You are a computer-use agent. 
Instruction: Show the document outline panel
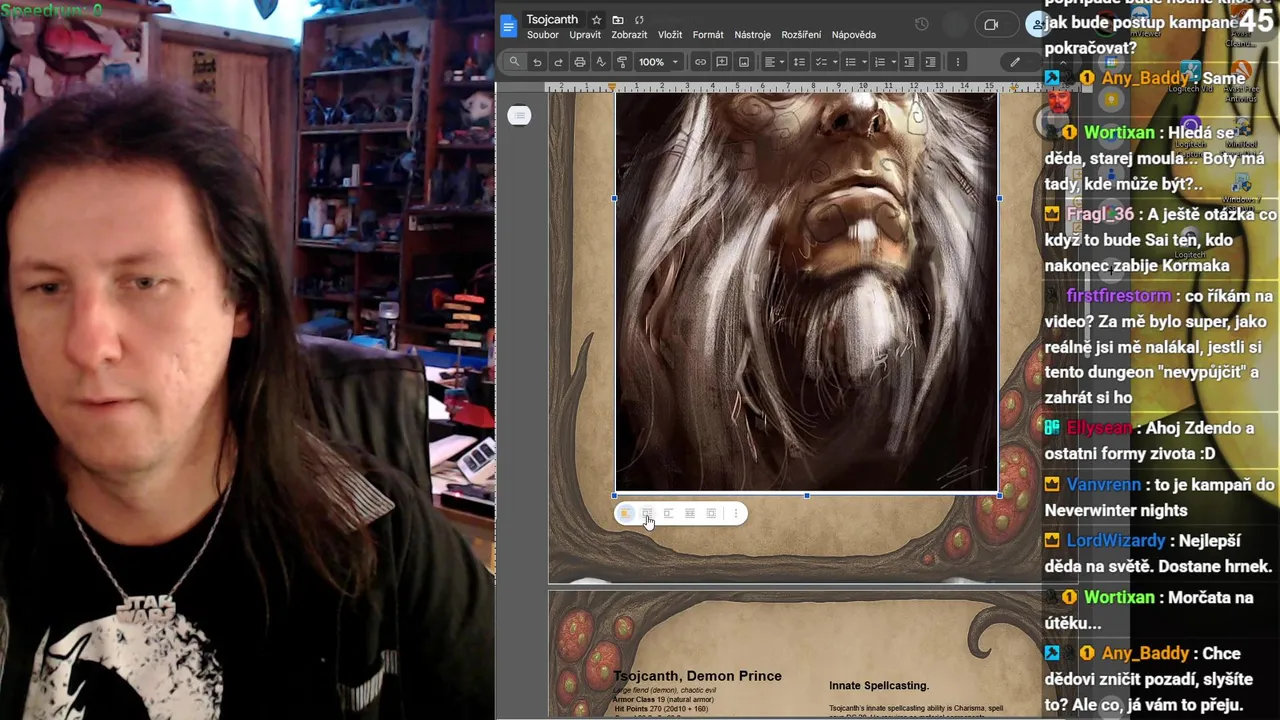coord(519,116)
